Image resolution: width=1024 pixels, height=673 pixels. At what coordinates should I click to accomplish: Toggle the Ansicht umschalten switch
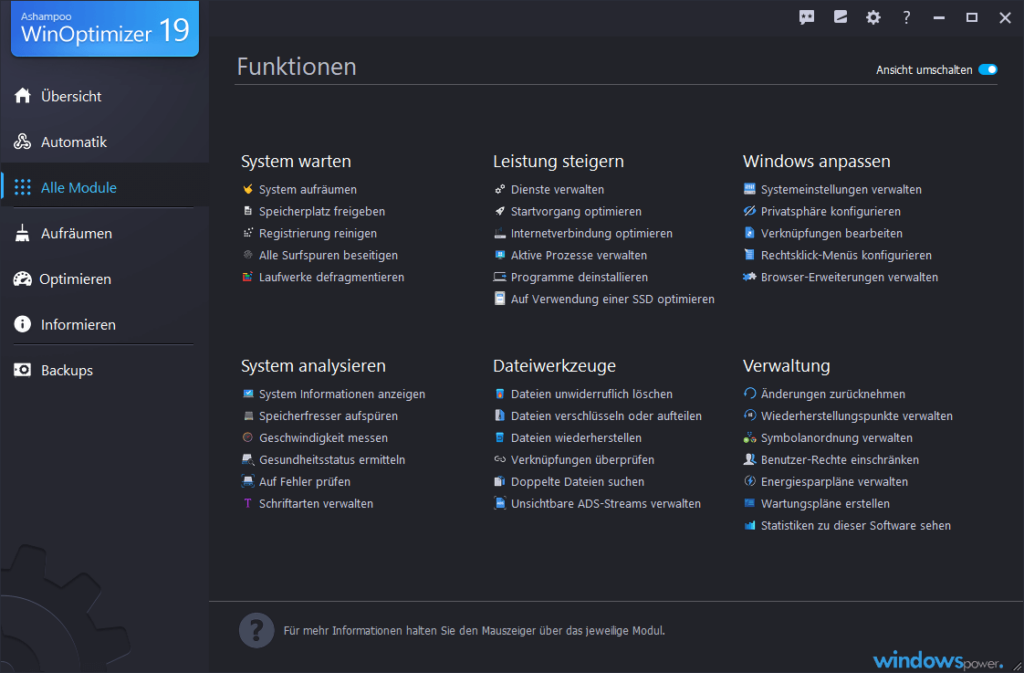coord(988,70)
